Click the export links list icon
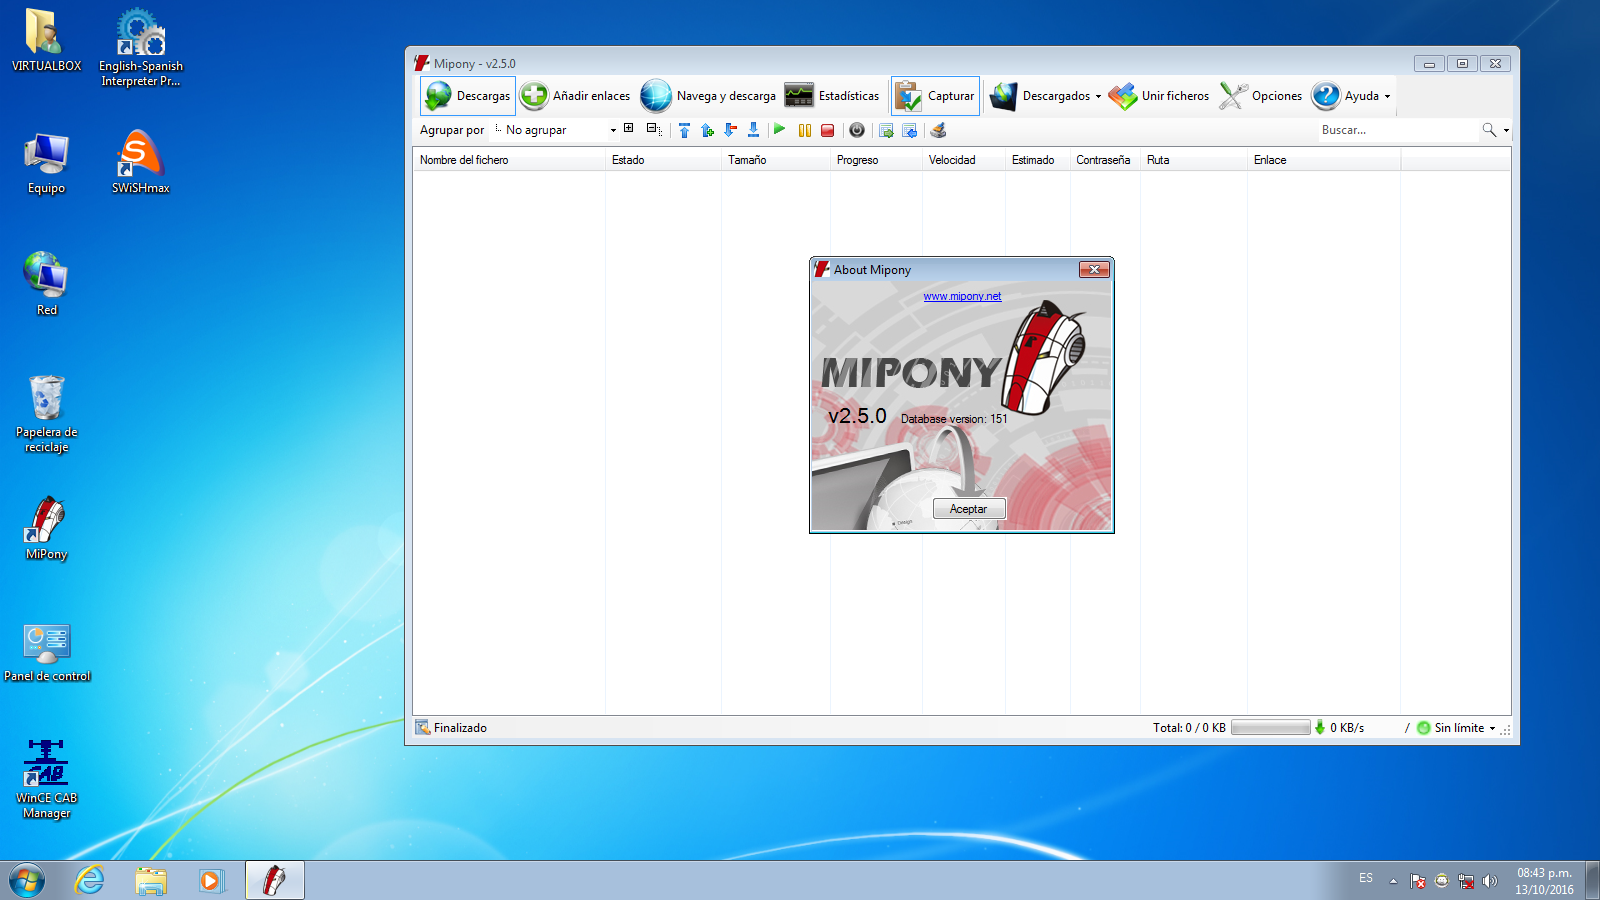The height and width of the screenshot is (900, 1600). tap(886, 130)
